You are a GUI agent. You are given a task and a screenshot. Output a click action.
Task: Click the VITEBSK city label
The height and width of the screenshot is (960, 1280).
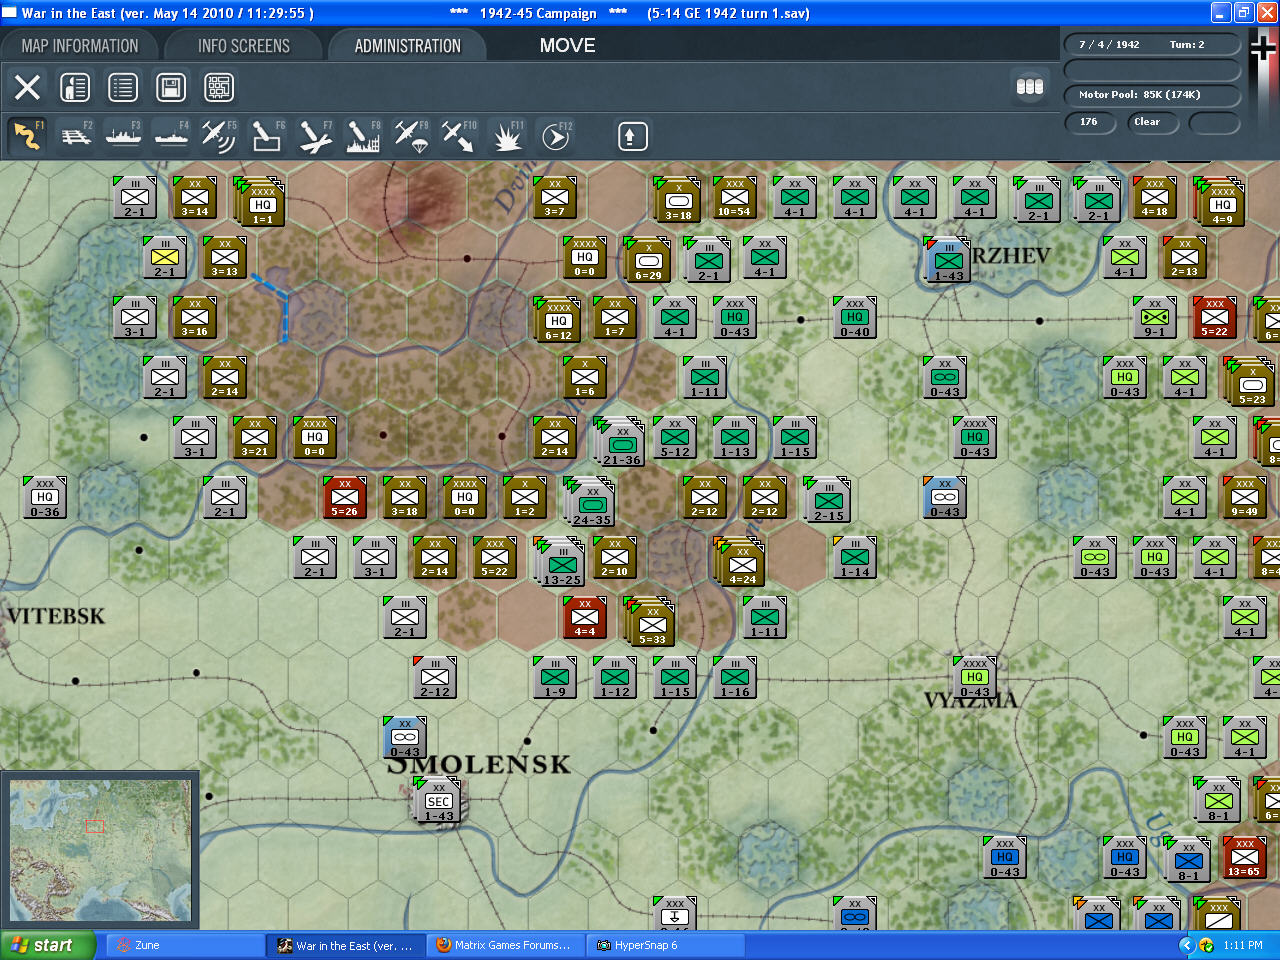point(57,616)
